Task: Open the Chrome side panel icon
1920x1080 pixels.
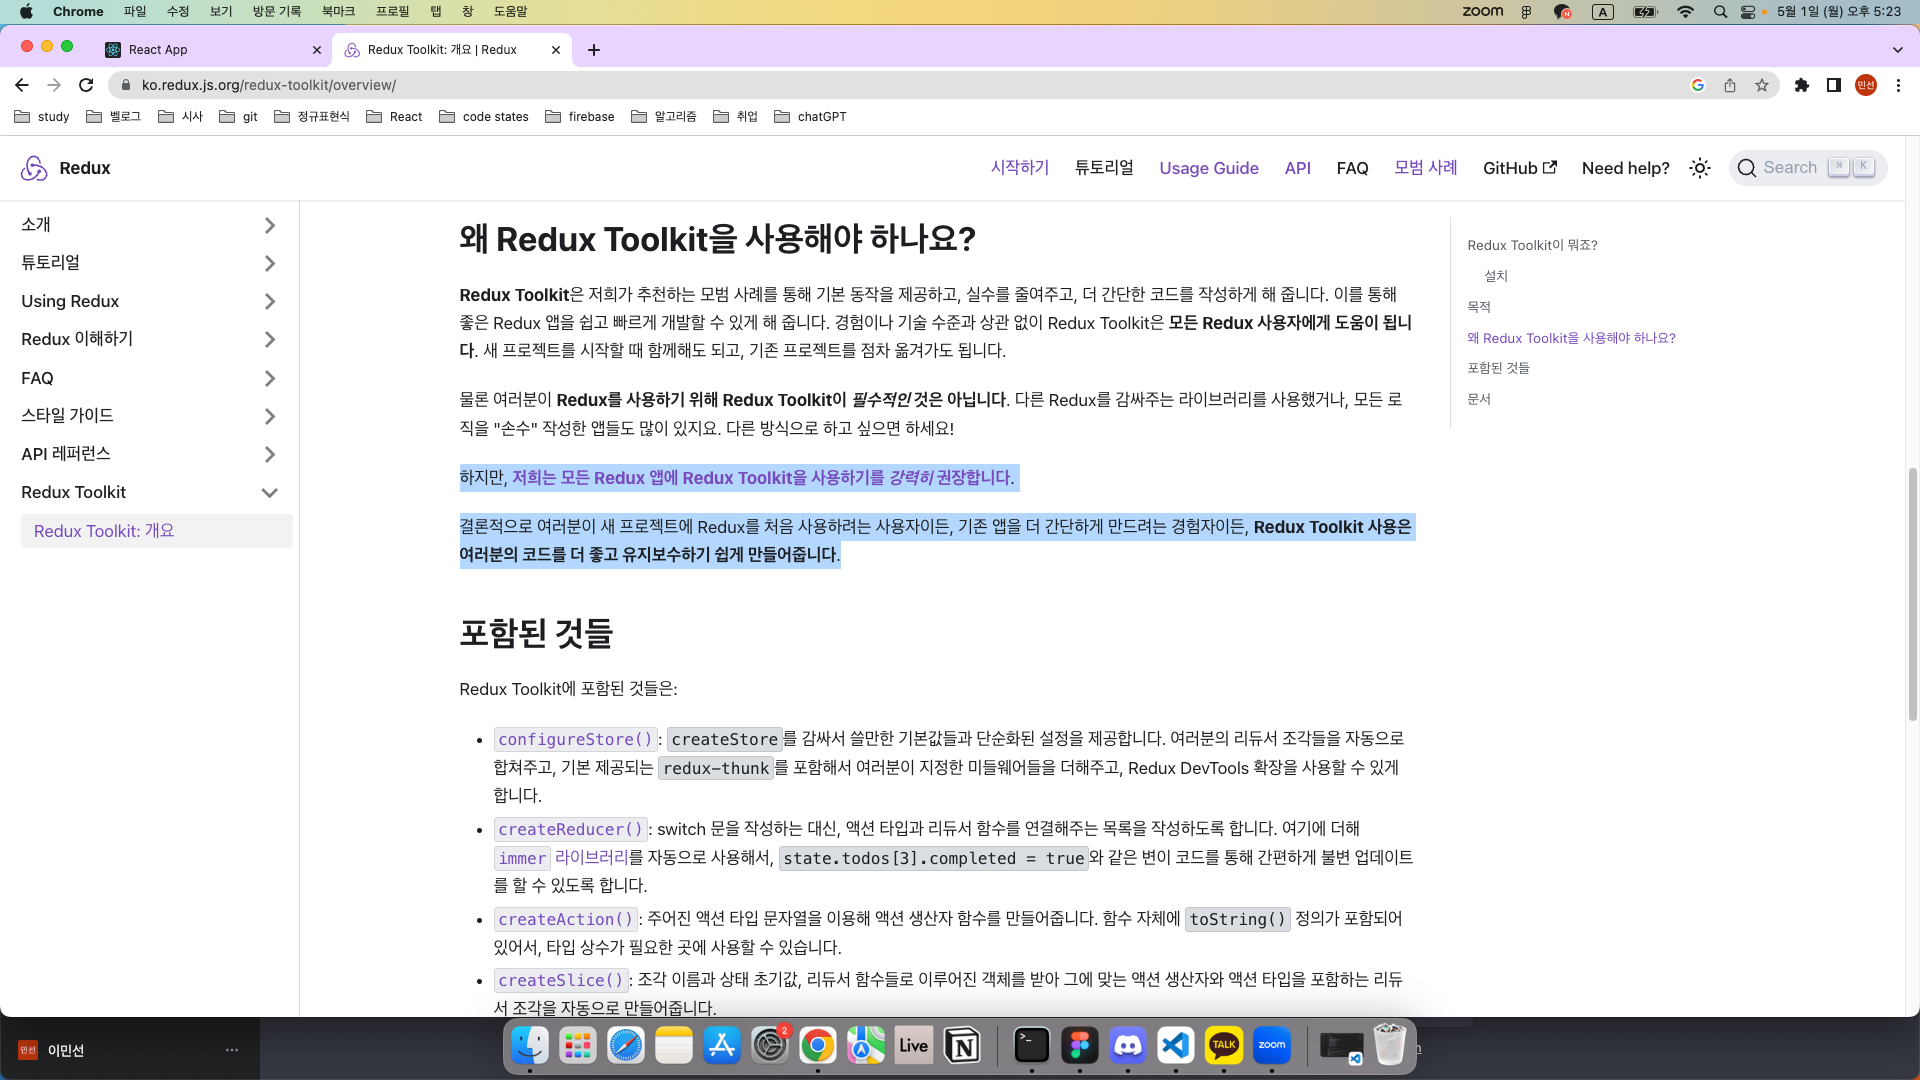Action: (x=1834, y=85)
